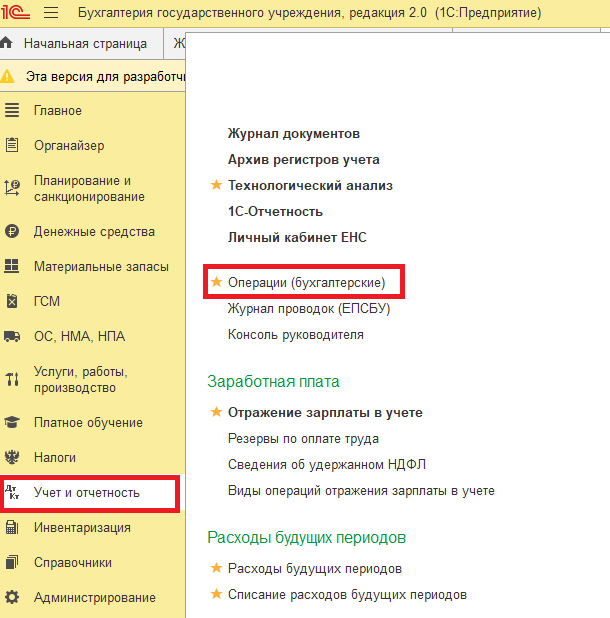Click the Материальные запасы grid icon
The image size is (610, 618).
pyautogui.click(x=12, y=266)
